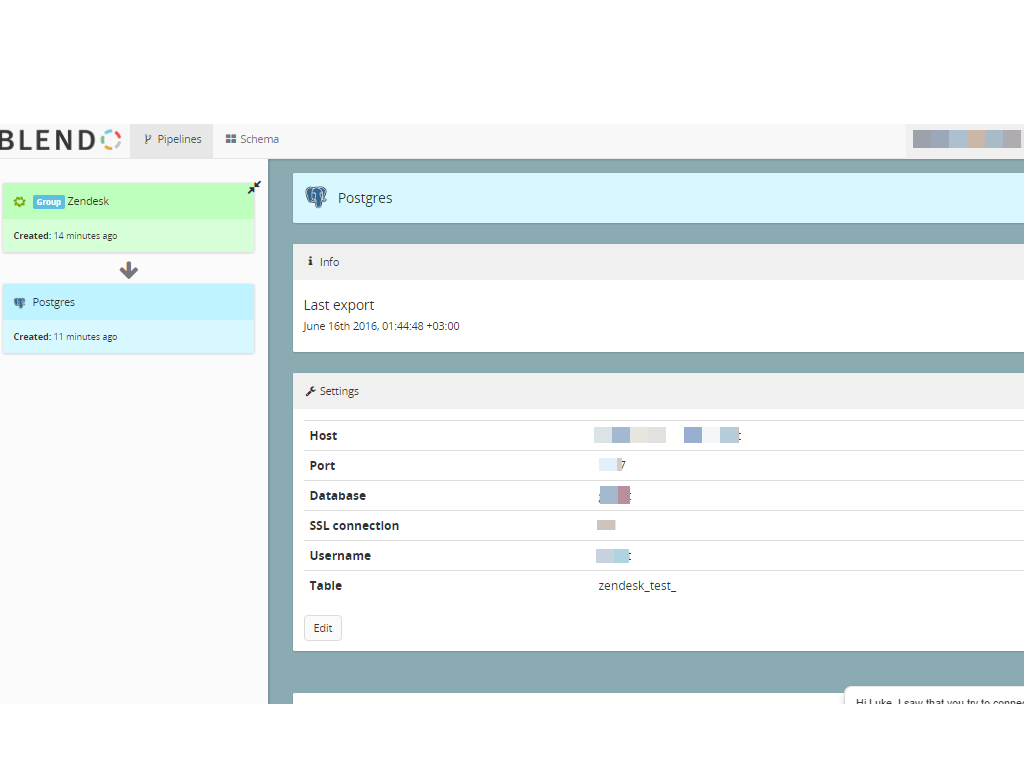Click the Table value zendesk_test_
Image resolution: width=1024 pixels, height=768 pixels.
[637, 586]
